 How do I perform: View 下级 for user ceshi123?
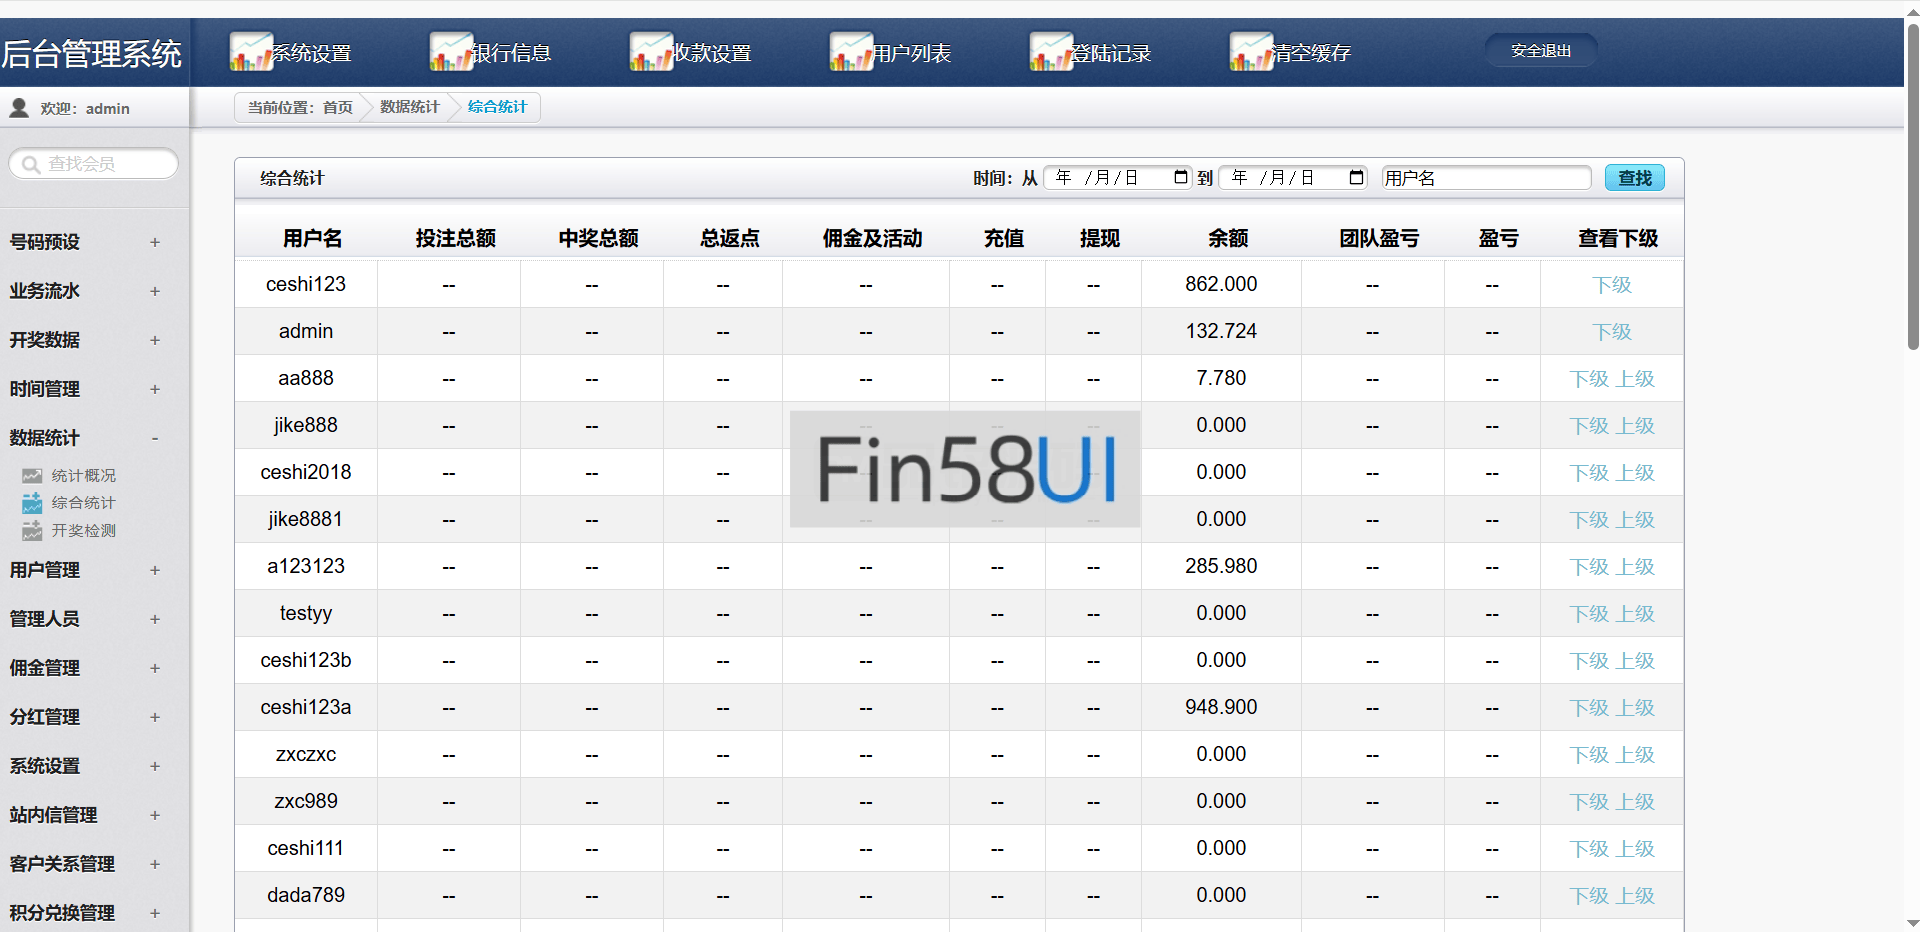click(1611, 285)
